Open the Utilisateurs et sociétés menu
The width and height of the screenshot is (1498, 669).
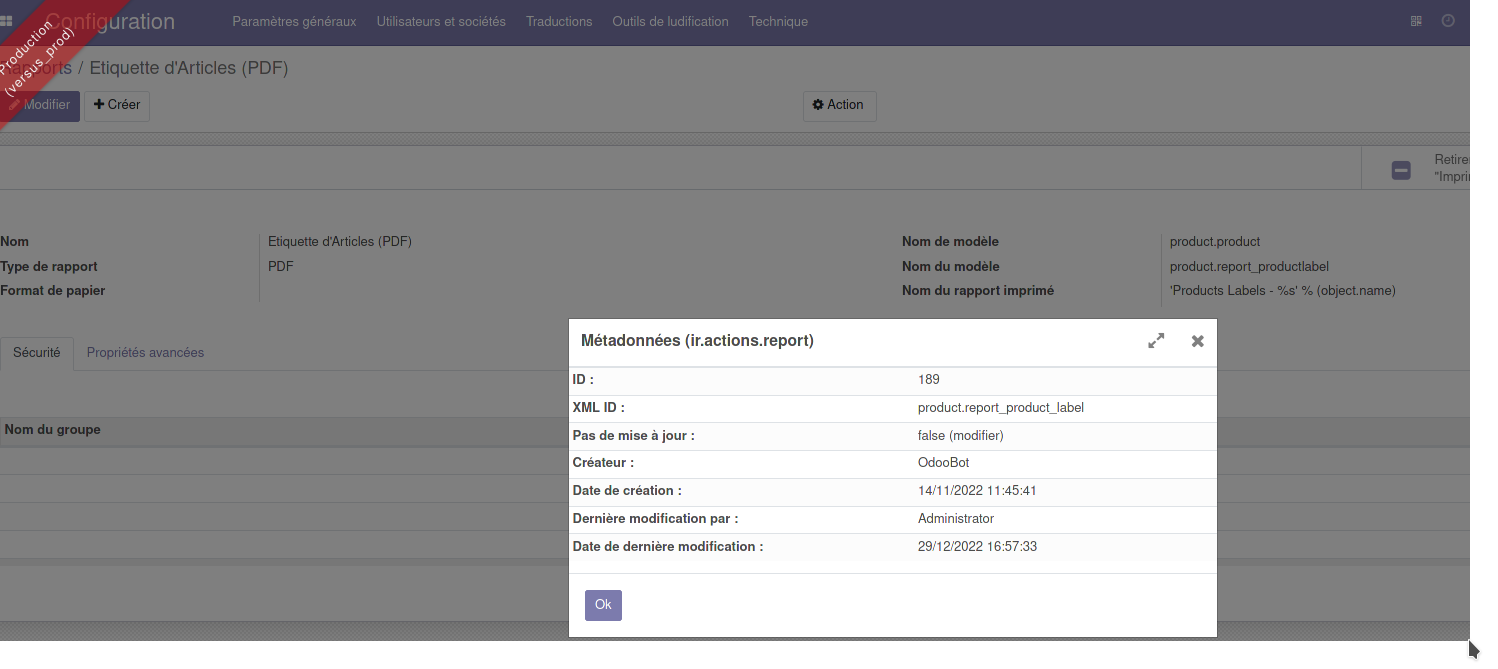pyautogui.click(x=440, y=21)
